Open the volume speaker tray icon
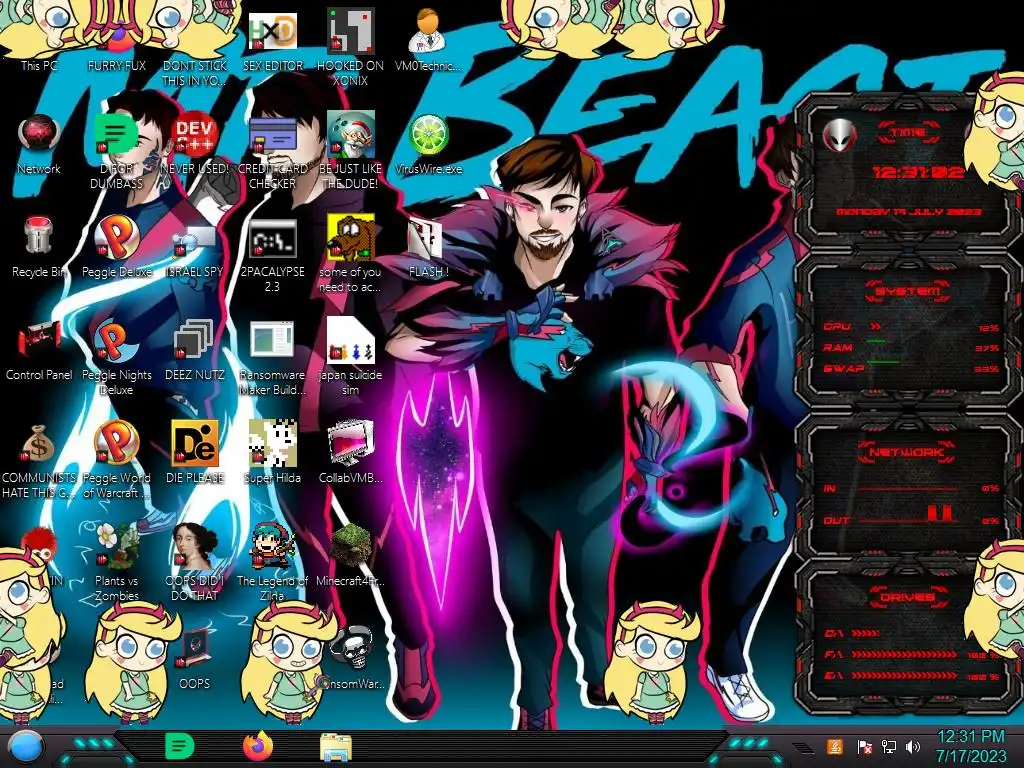The height and width of the screenshot is (768, 1024). [x=913, y=746]
